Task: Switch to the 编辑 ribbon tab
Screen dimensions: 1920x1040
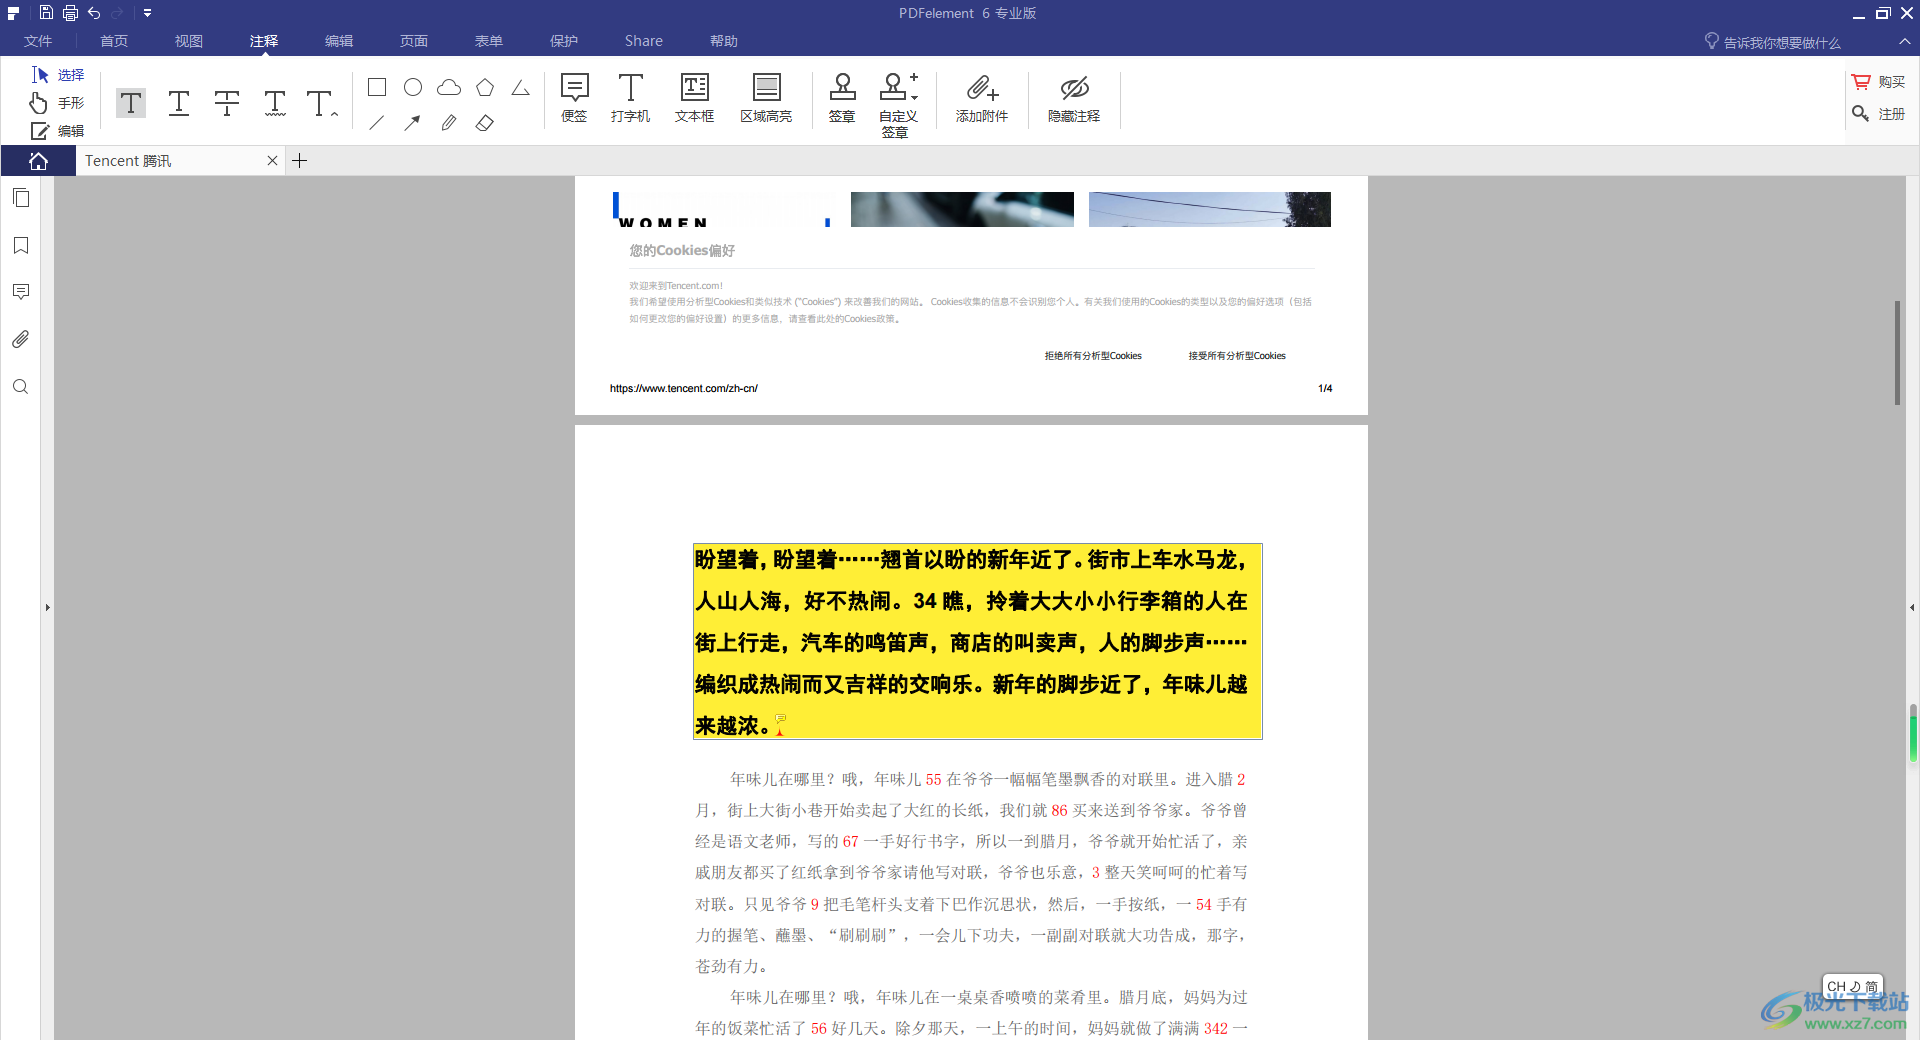Action: pos(339,41)
